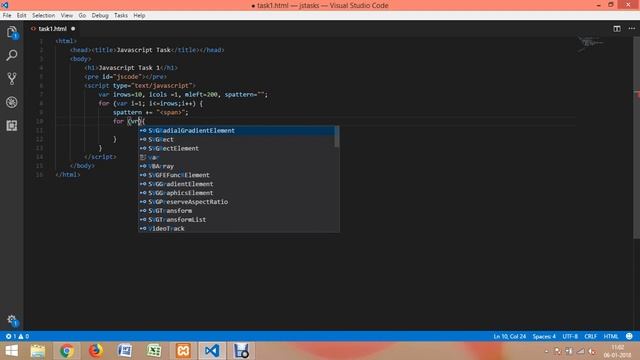Click the system tray clock

tap(618, 351)
